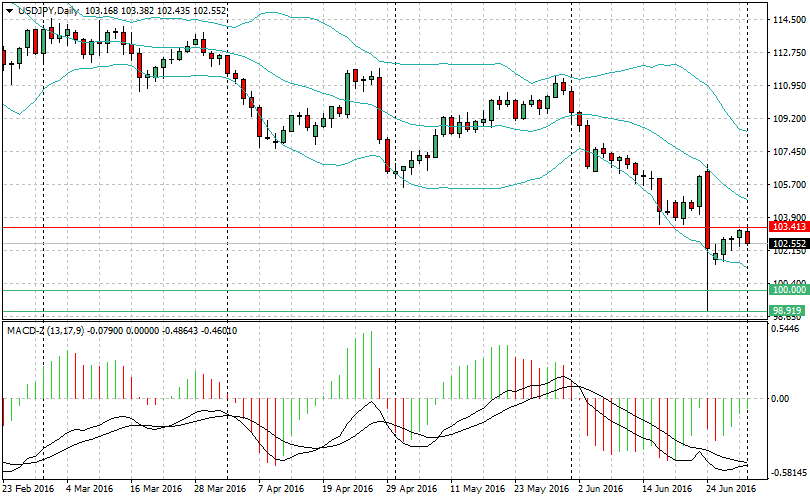Click the 114.500 price axis label
810x500 pixels.
(x=789, y=20)
